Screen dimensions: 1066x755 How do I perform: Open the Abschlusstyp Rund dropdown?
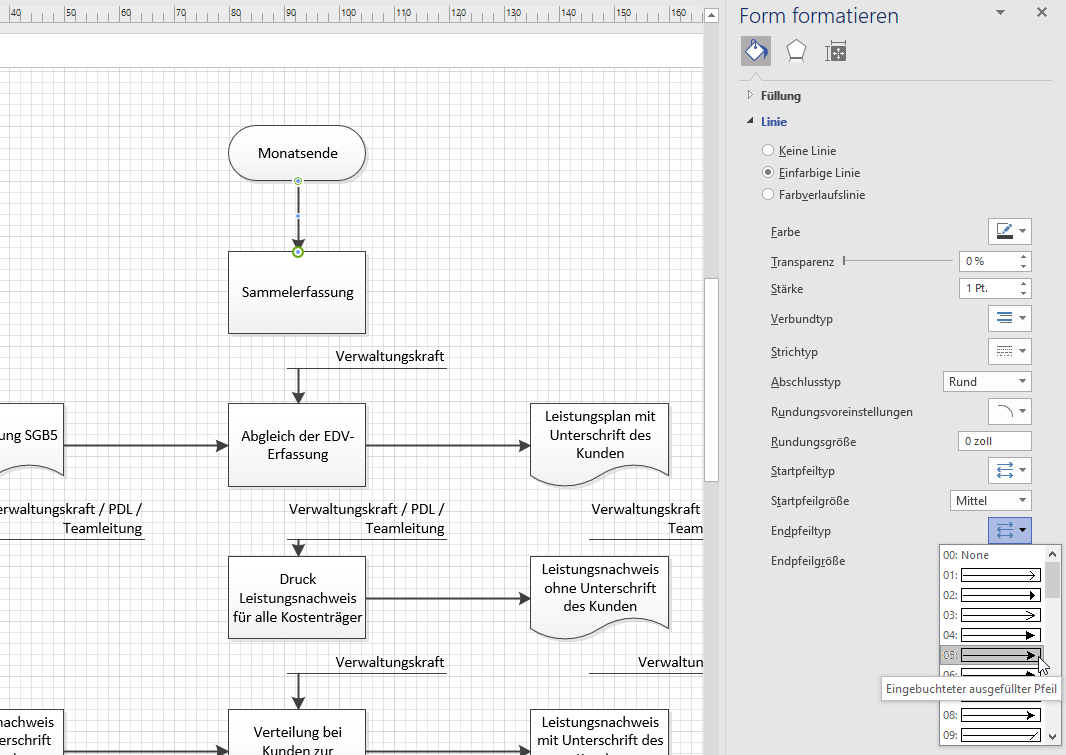coord(986,382)
